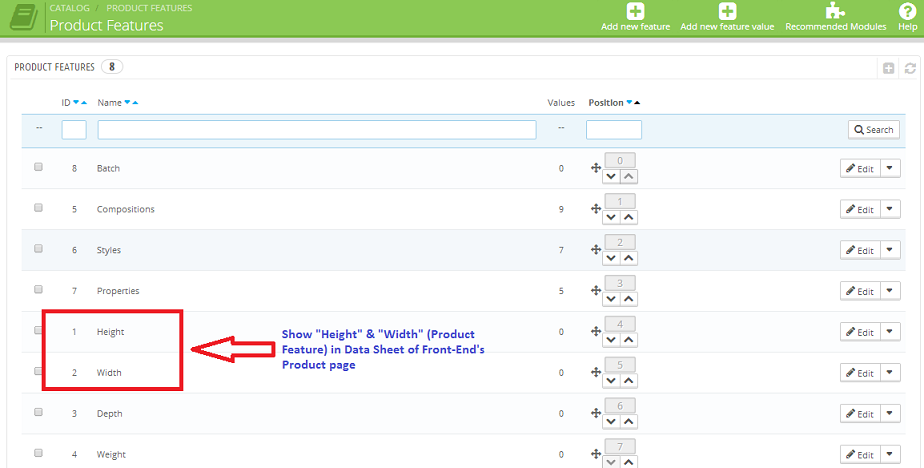Select the Batch row checkbox
Screen dimensions: 924x468
(38, 167)
